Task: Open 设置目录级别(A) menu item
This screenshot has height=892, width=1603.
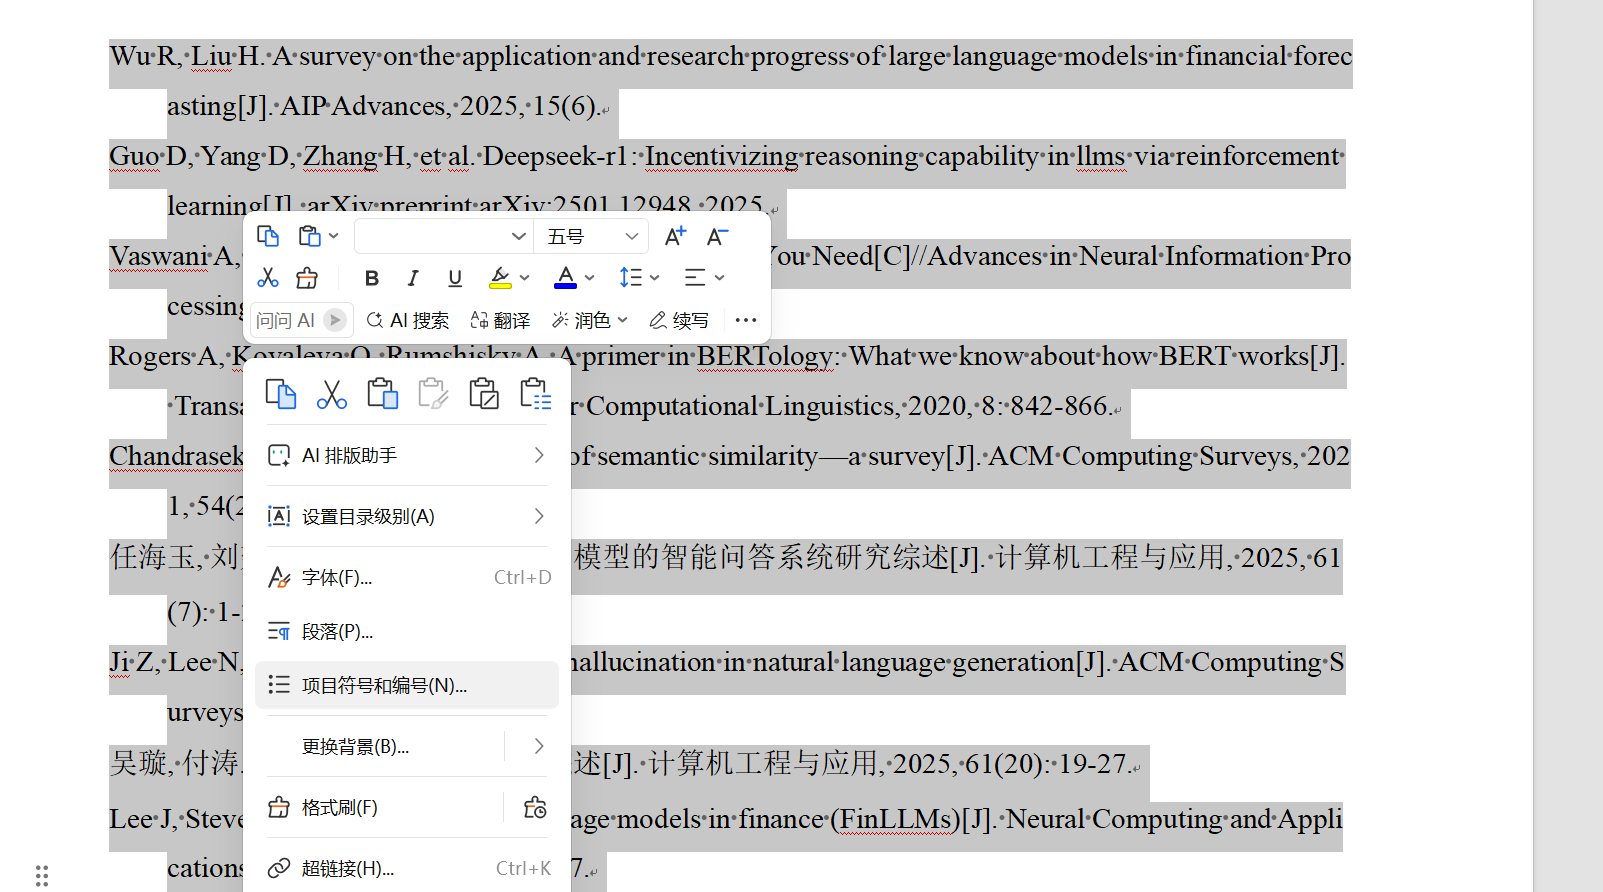Action: [x=407, y=516]
